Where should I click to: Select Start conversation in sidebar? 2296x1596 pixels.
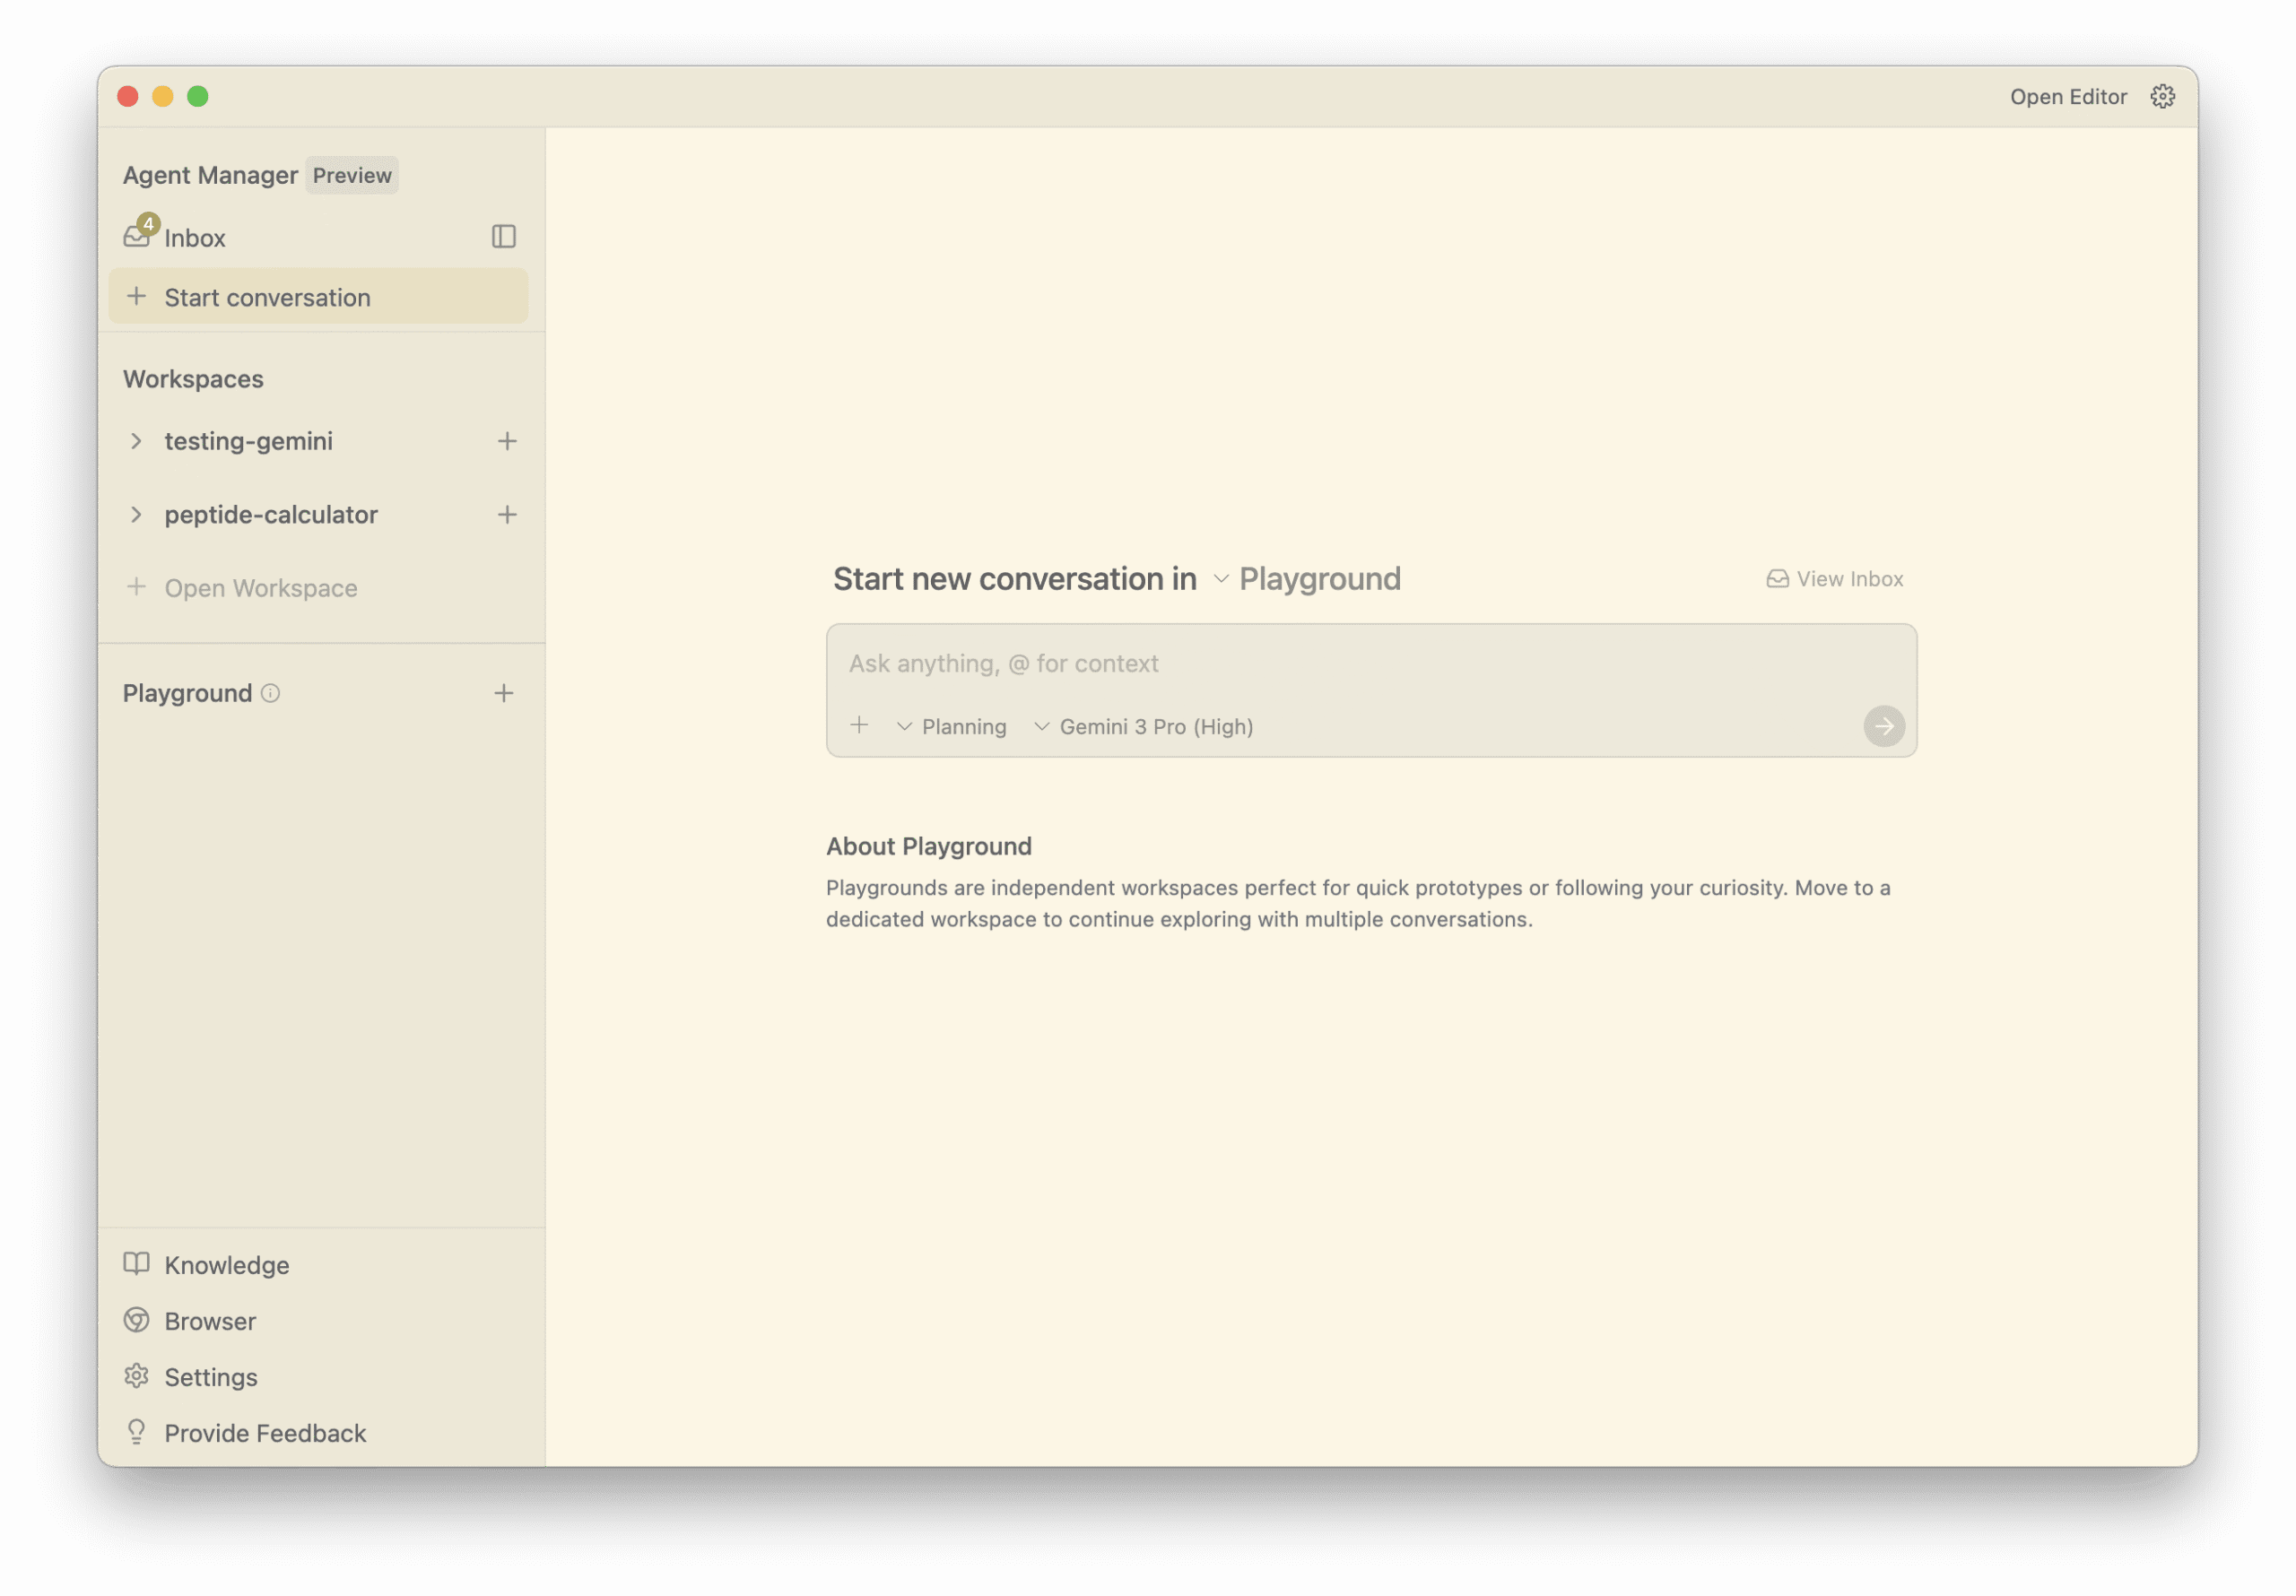coord(318,297)
